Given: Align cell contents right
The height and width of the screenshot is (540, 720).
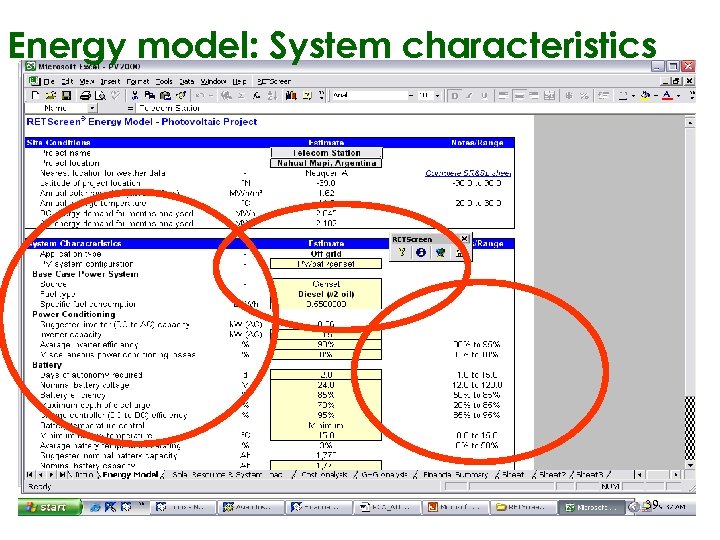Looking at the screenshot, I should 534,96.
